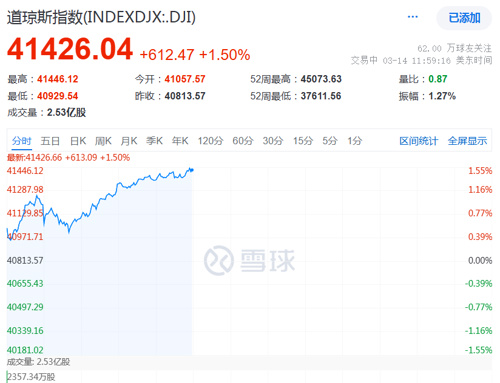Click the 41287.98 price axis label
The width and height of the screenshot is (500, 383).
point(25,190)
